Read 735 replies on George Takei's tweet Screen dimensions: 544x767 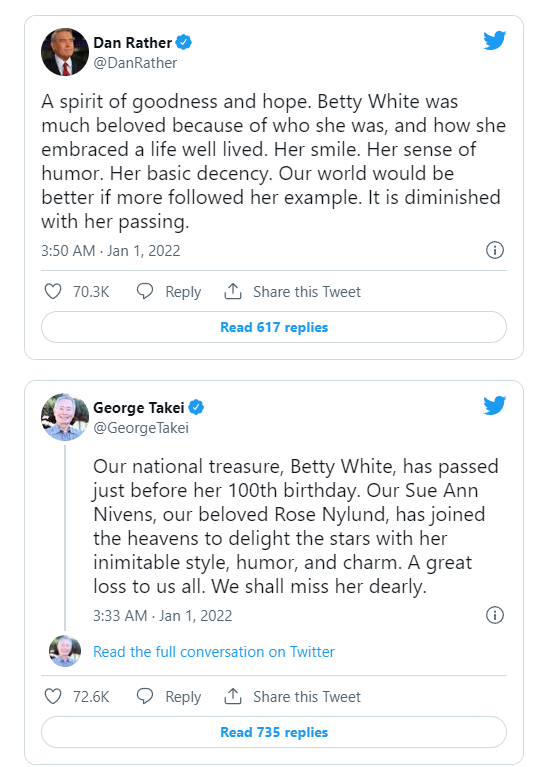pyautogui.click(x=274, y=732)
